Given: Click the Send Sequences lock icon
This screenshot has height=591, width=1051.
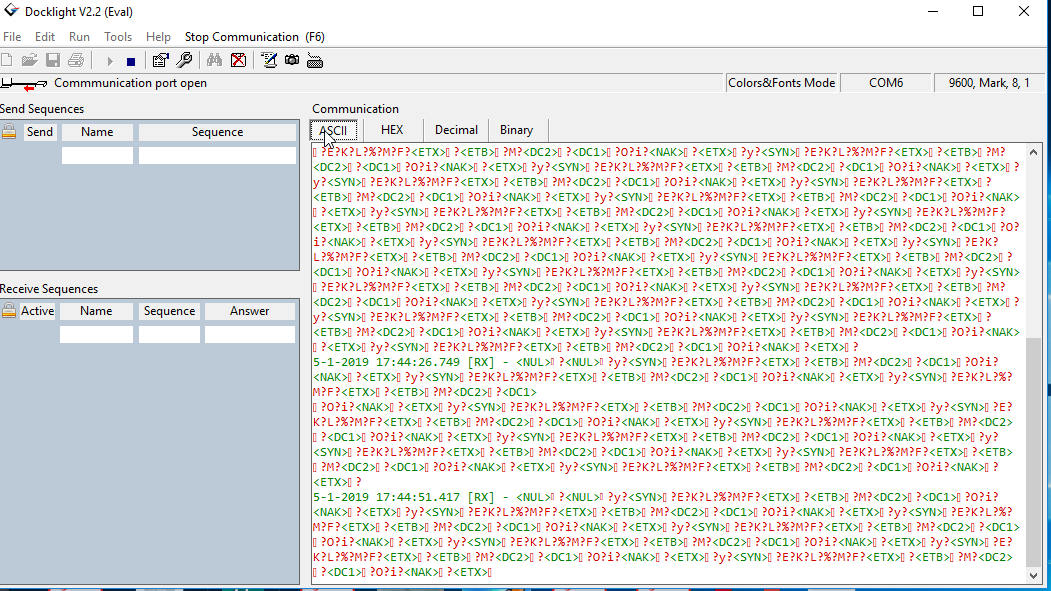Looking at the screenshot, I should click(x=9, y=131).
